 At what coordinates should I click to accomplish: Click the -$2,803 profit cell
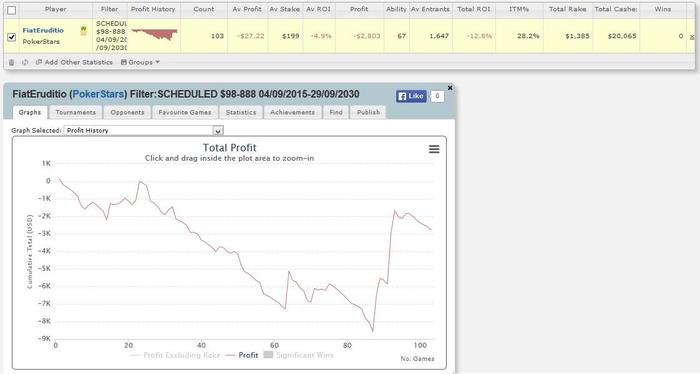tap(367, 36)
